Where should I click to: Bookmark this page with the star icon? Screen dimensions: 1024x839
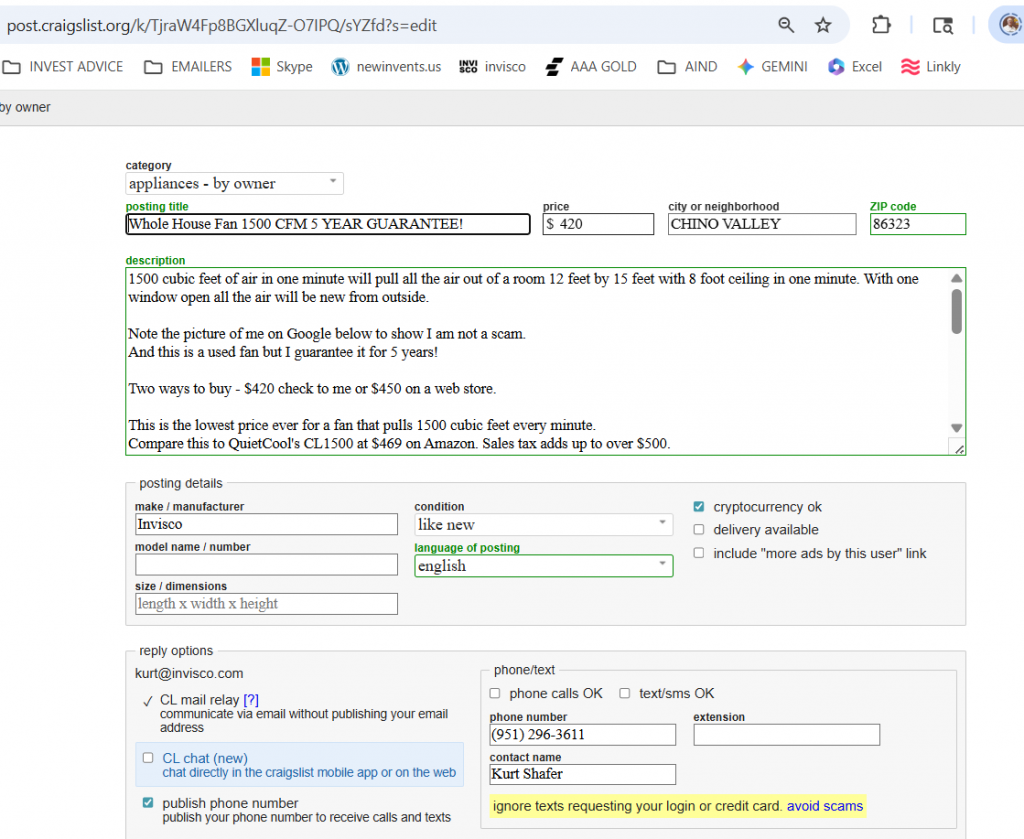pos(823,25)
